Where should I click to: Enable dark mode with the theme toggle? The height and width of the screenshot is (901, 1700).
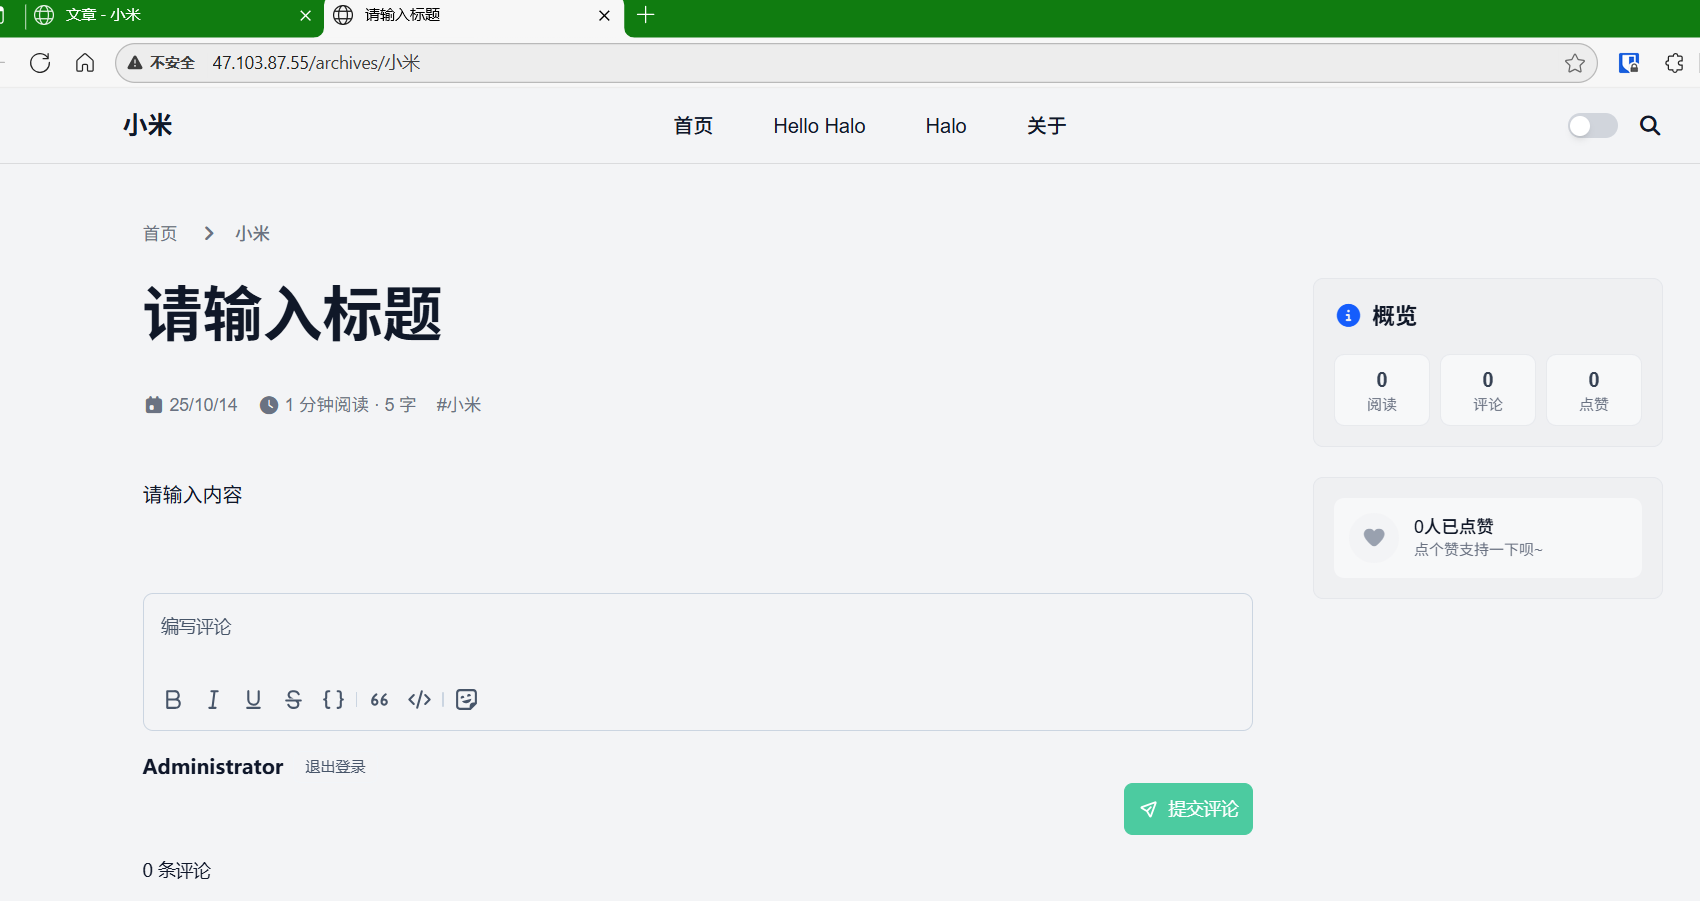(1591, 125)
